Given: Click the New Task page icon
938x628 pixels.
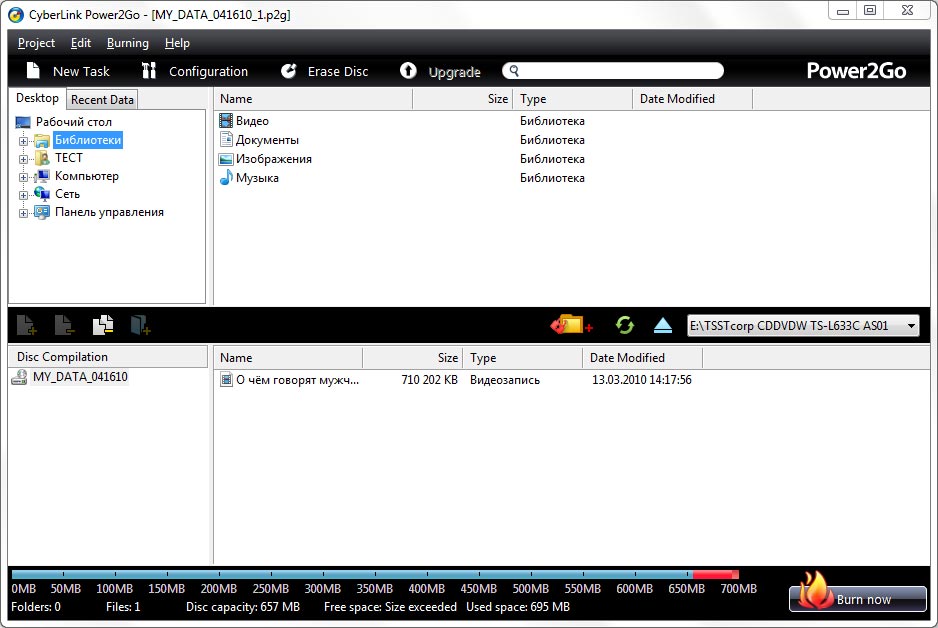Looking at the screenshot, I should point(34,71).
